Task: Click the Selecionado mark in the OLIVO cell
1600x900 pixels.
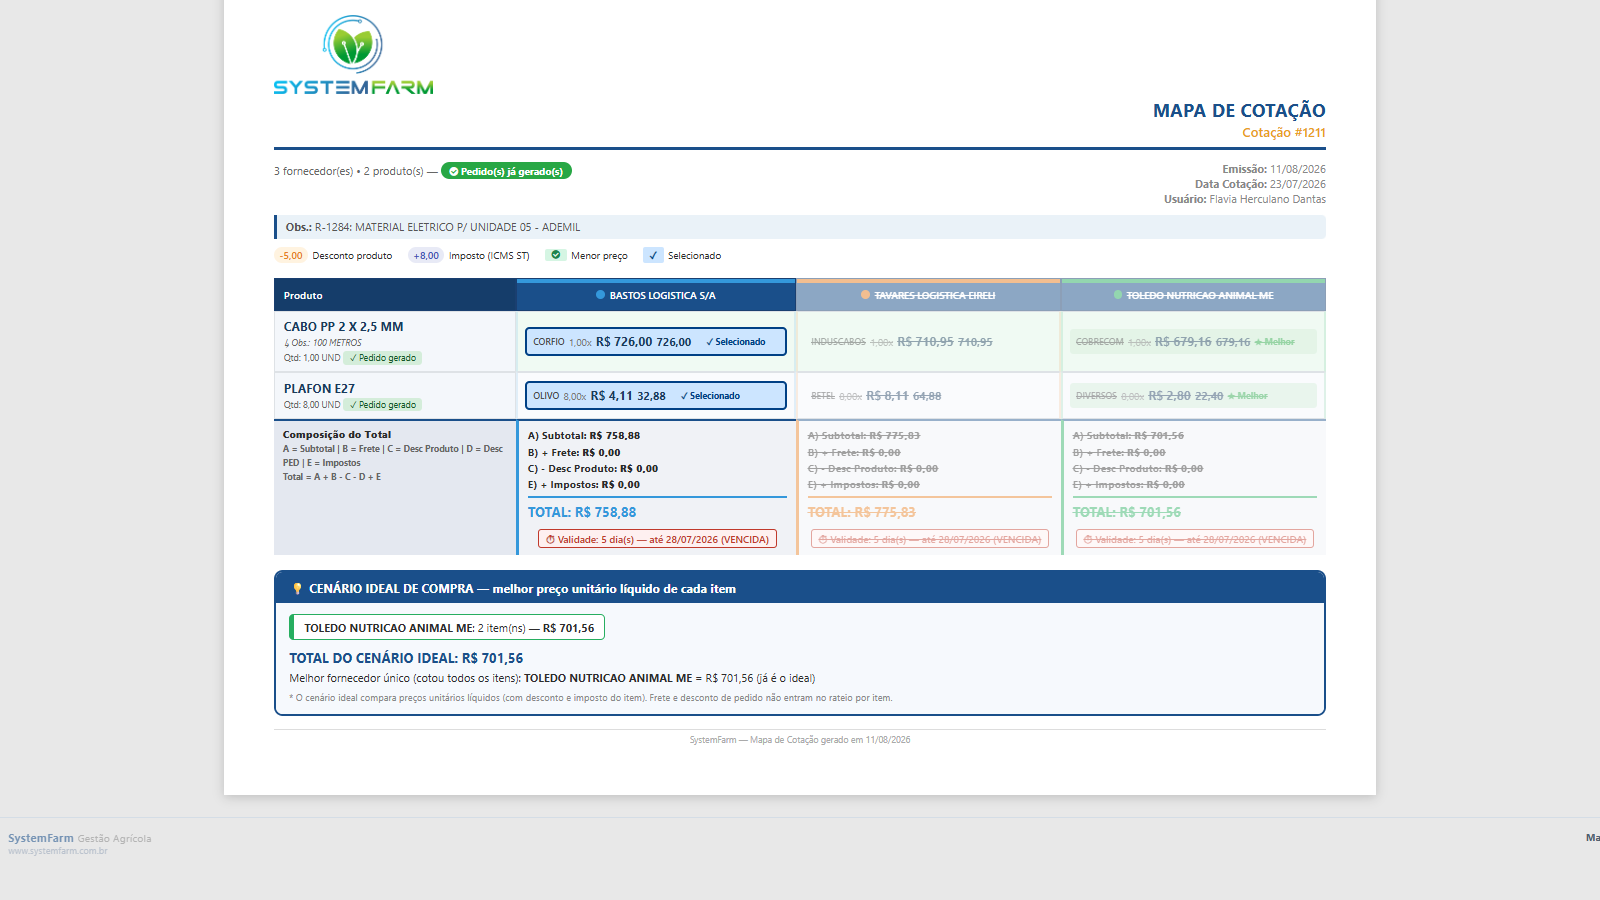Action: click(x=711, y=396)
